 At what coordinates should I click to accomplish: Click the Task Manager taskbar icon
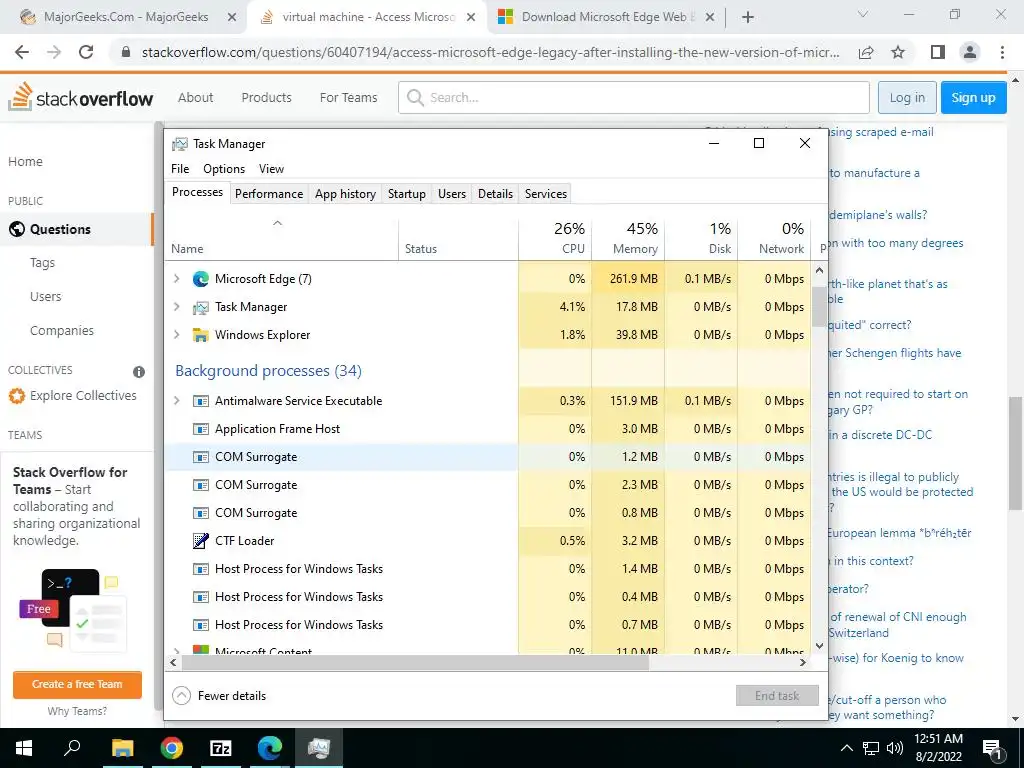coord(319,748)
